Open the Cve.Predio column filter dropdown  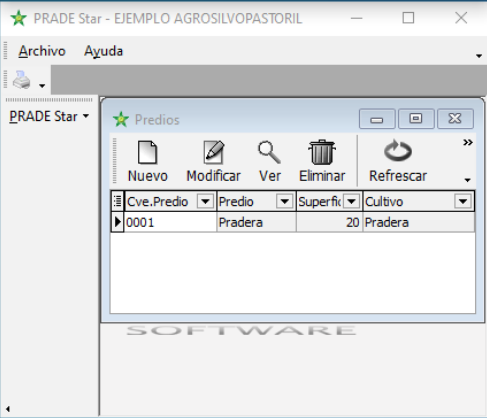coord(205,201)
